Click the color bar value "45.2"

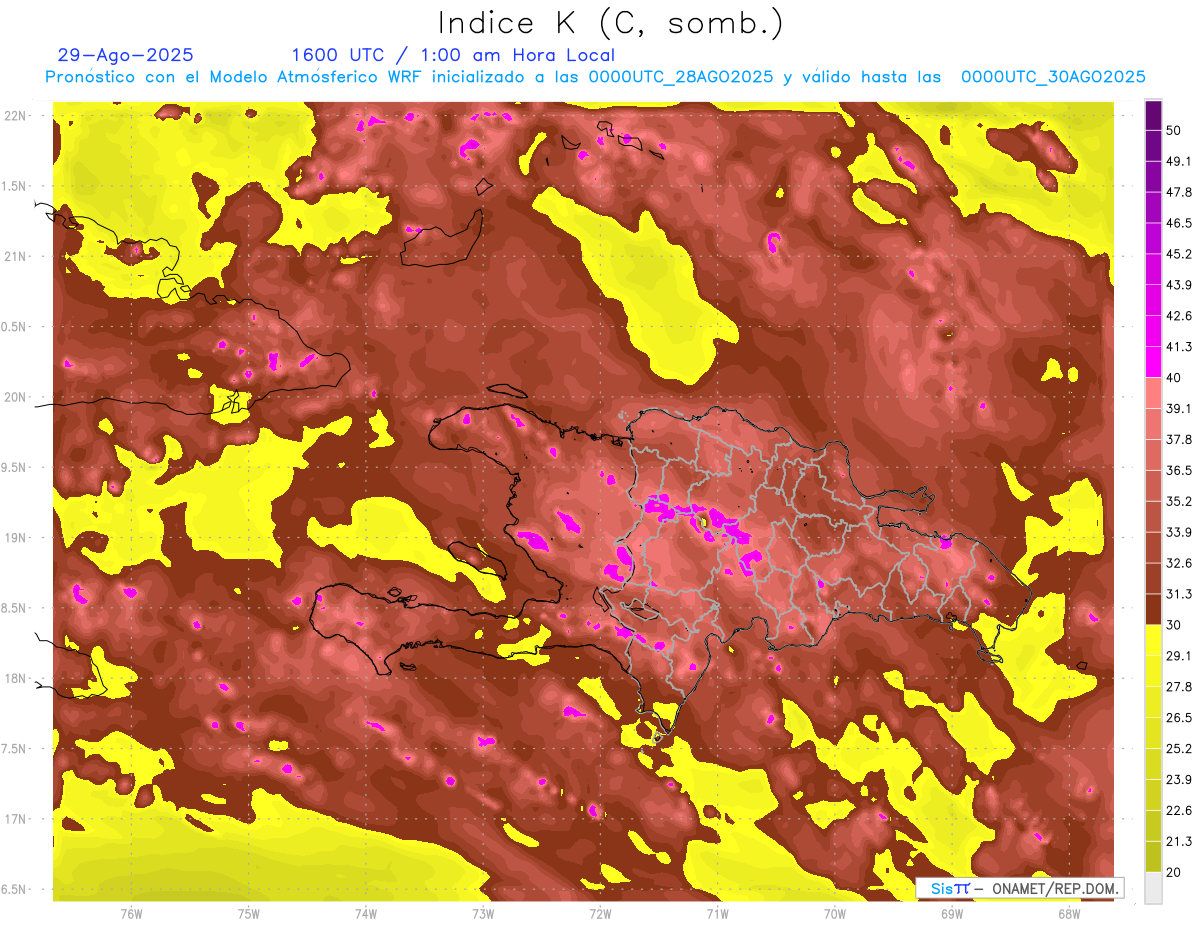tap(1178, 254)
